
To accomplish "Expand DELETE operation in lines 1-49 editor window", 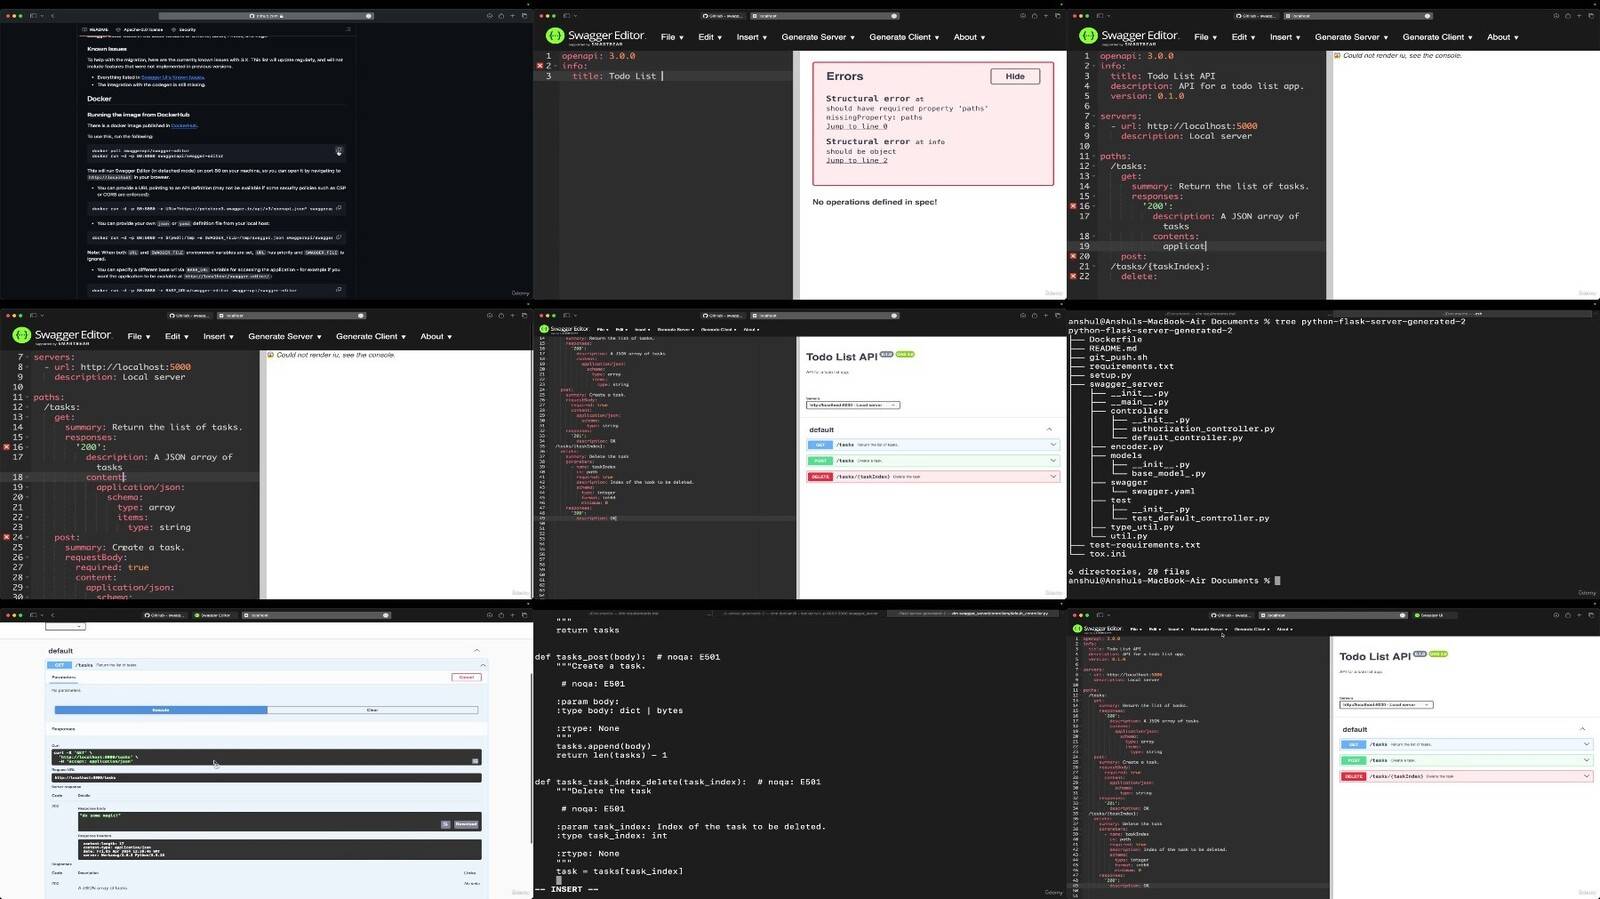I will (x=1465, y=776).
